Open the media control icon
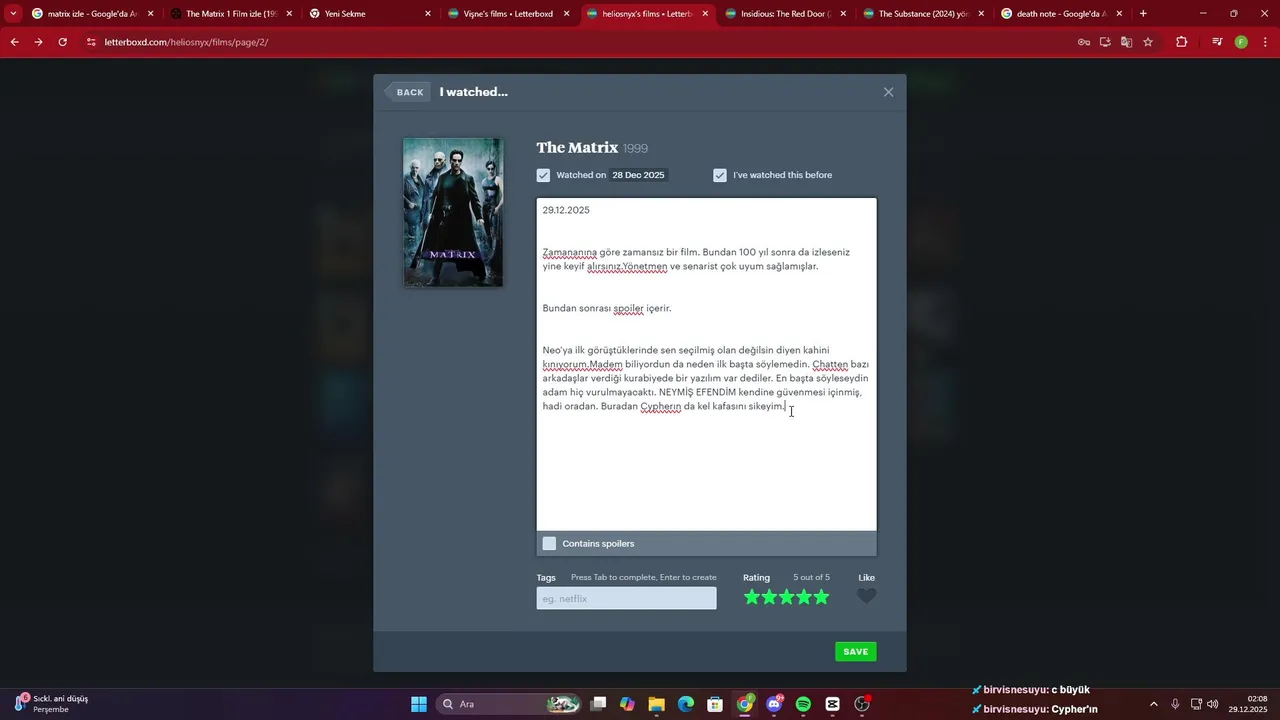The width and height of the screenshot is (1280, 720). pyautogui.click(x=1217, y=42)
